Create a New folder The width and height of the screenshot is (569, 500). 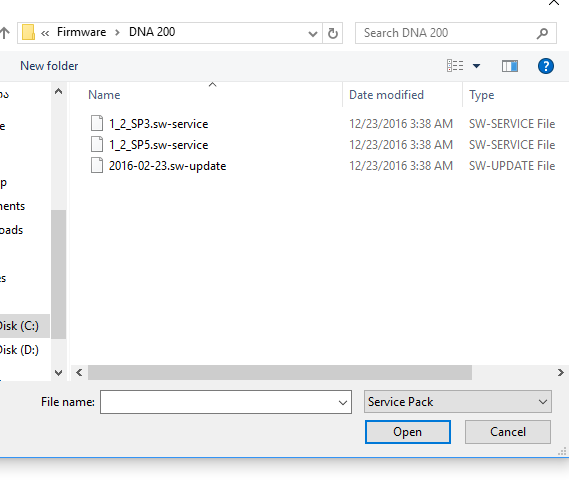pyautogui.click(x=49, y=66)
